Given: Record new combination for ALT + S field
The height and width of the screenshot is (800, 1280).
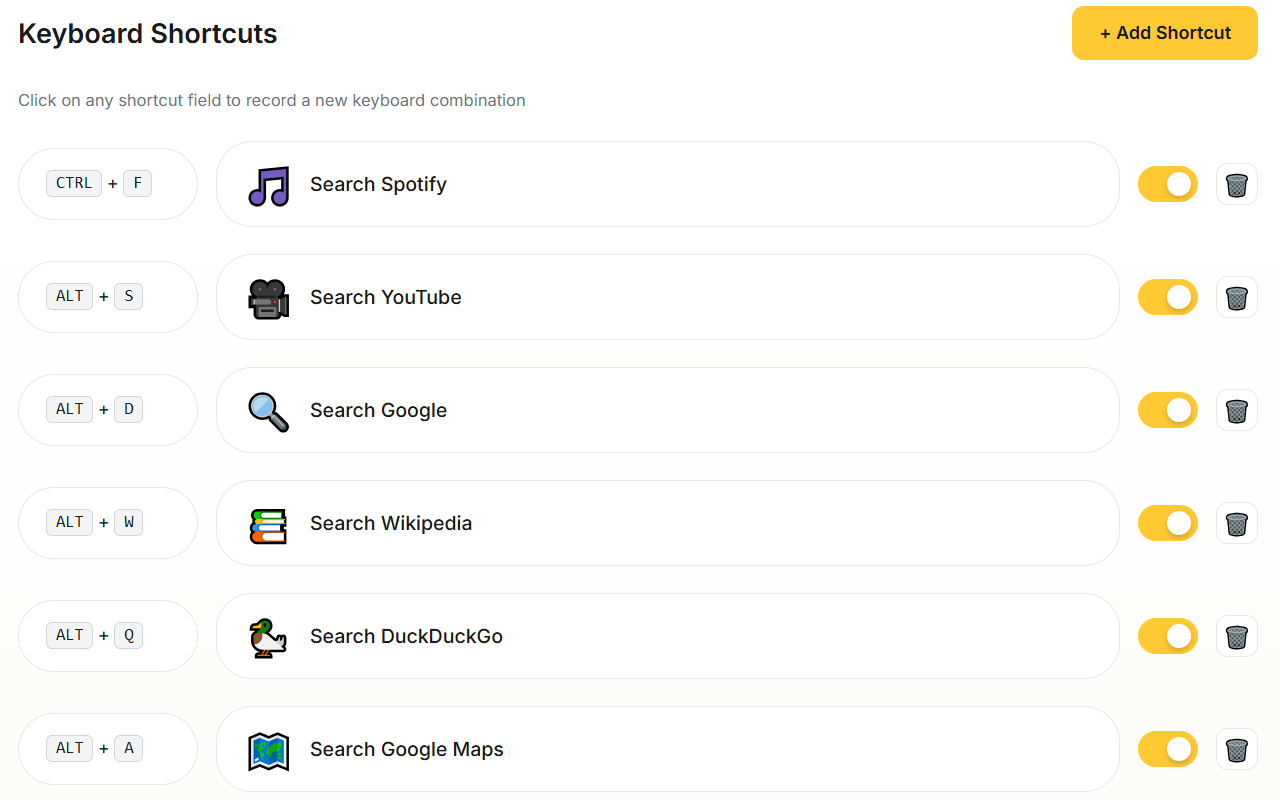Looking at the screenshot, I should tap(108, 297).
